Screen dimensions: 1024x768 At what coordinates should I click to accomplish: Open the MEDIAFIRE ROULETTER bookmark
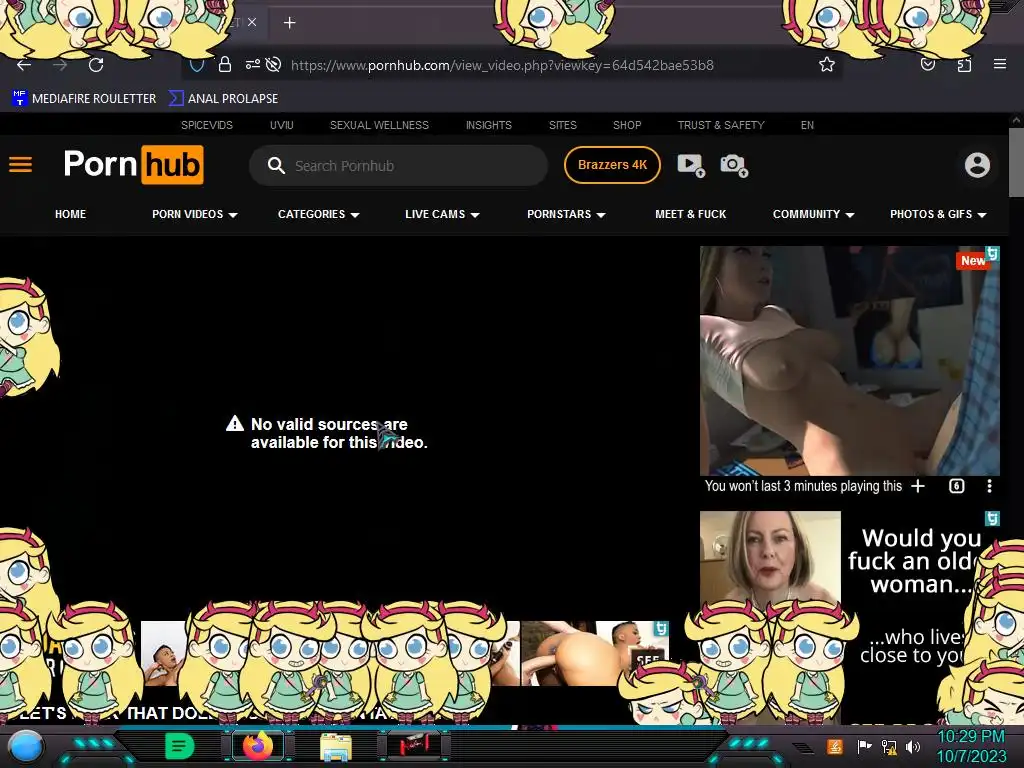tap(84, 99)
